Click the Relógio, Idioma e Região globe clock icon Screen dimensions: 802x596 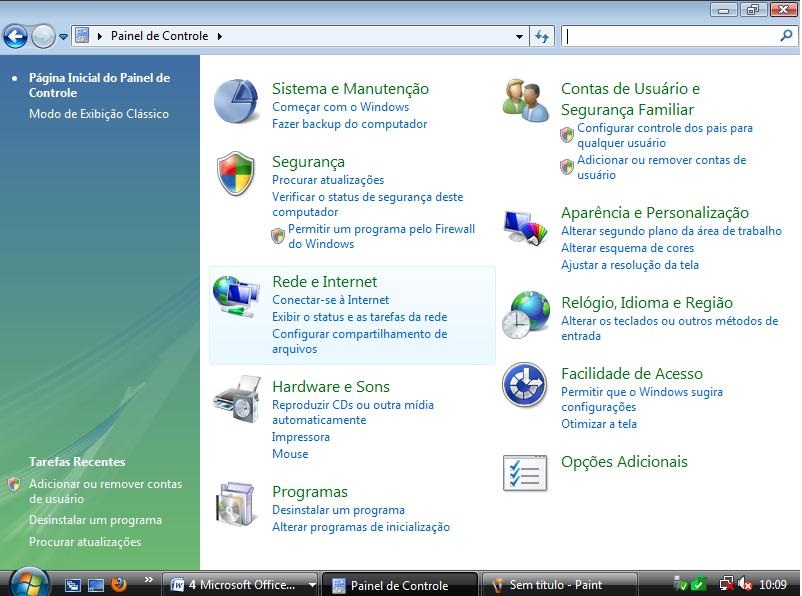[526, 315]
